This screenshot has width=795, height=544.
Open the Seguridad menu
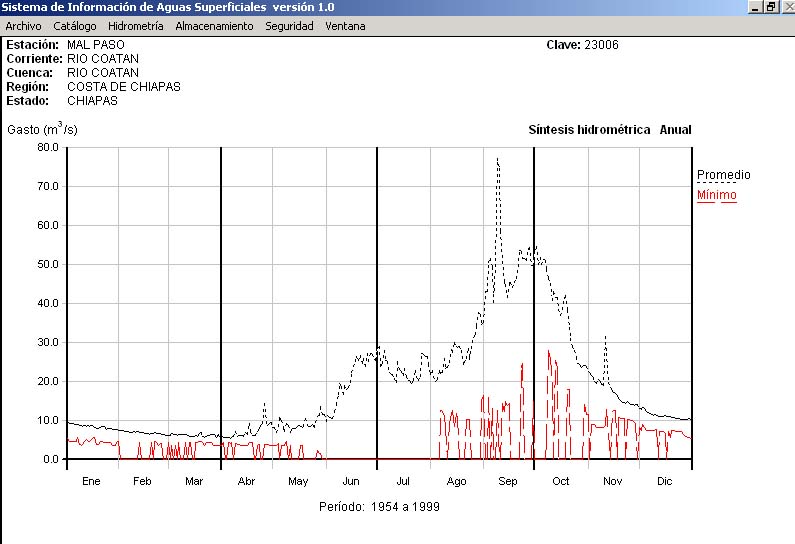289,26
